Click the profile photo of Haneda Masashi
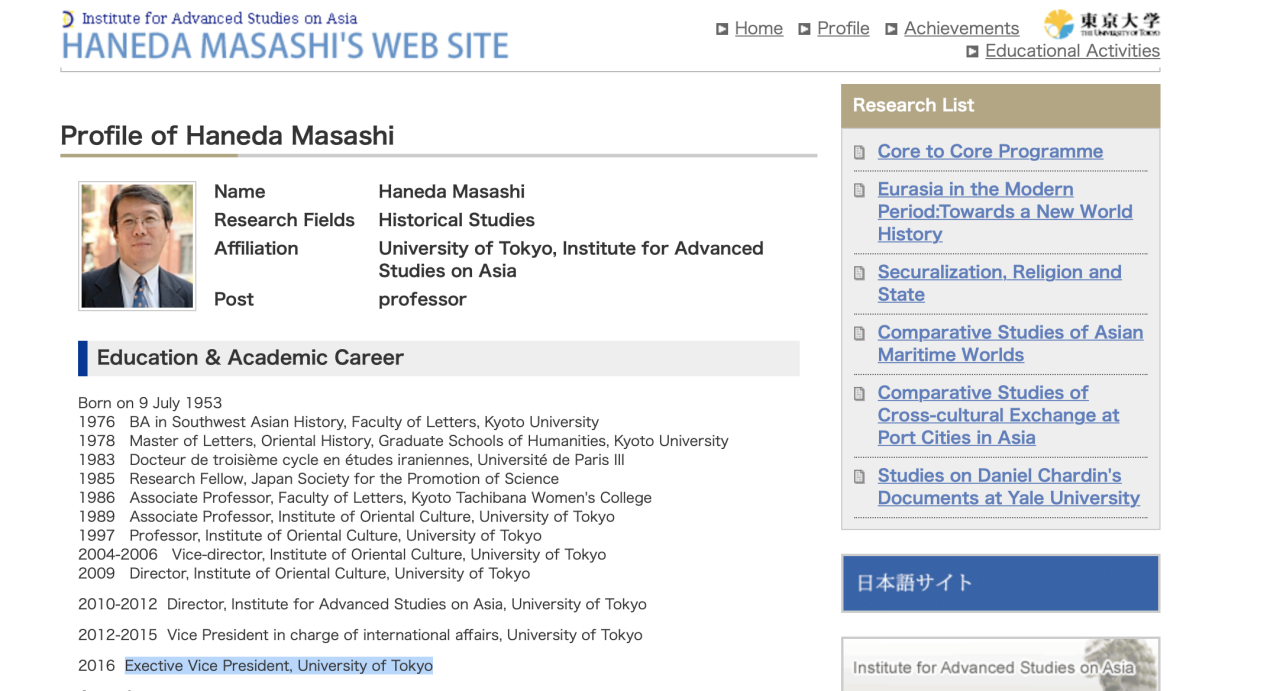Viewport: 1267px width, 691px height. click(x=137, y=246)
